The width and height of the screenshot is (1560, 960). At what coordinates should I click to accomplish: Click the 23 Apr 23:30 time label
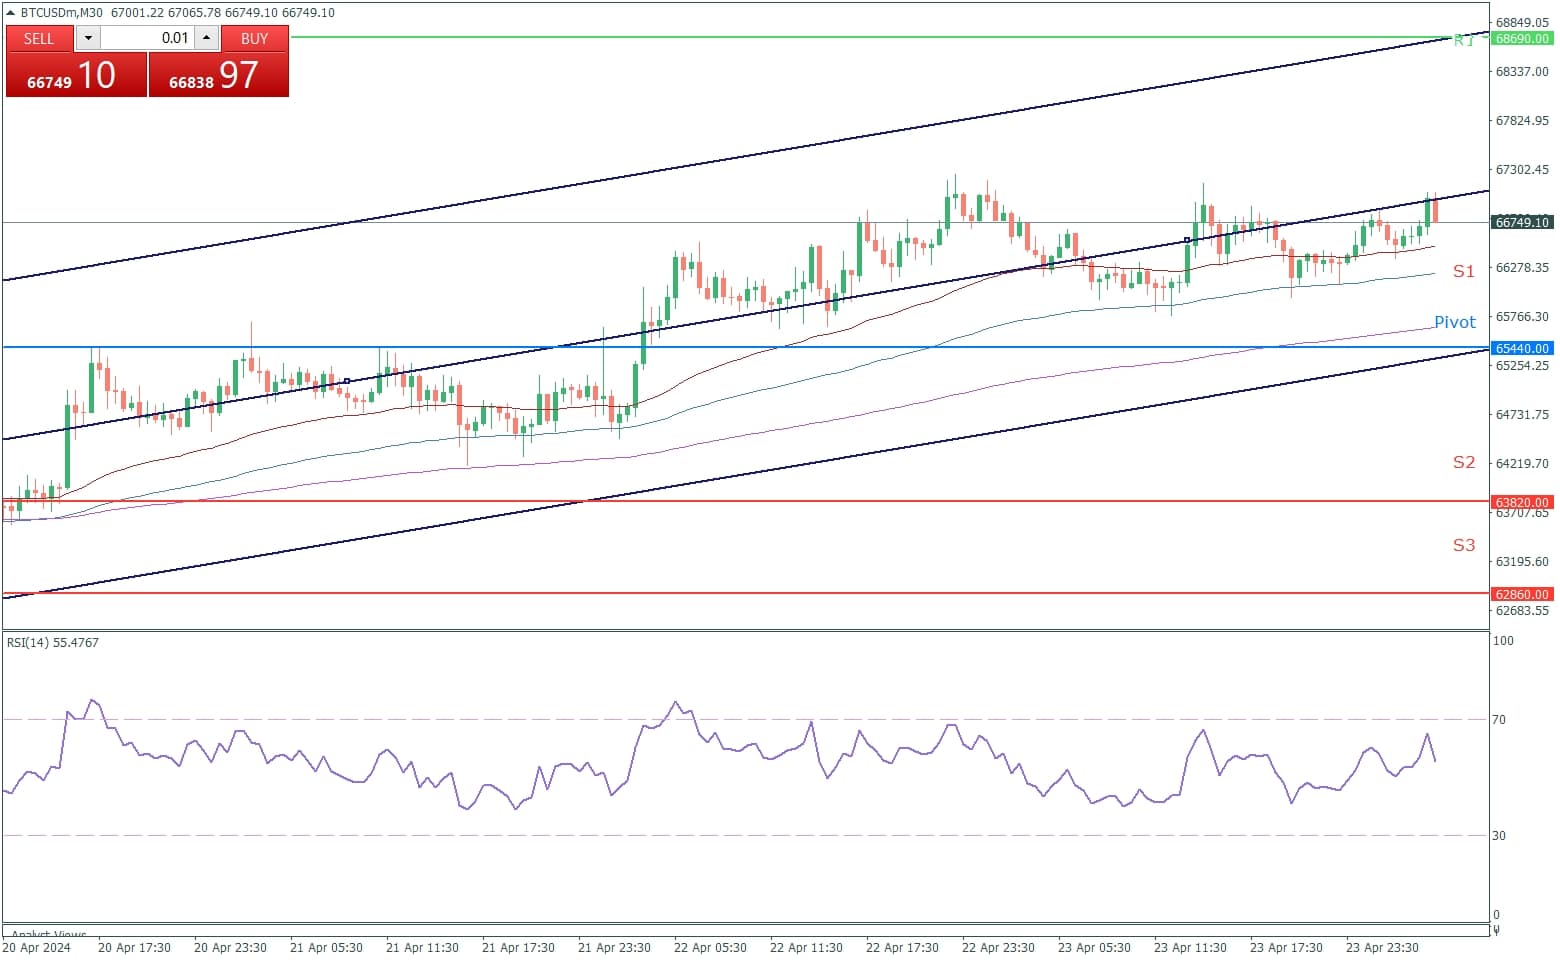point(1382,947)
